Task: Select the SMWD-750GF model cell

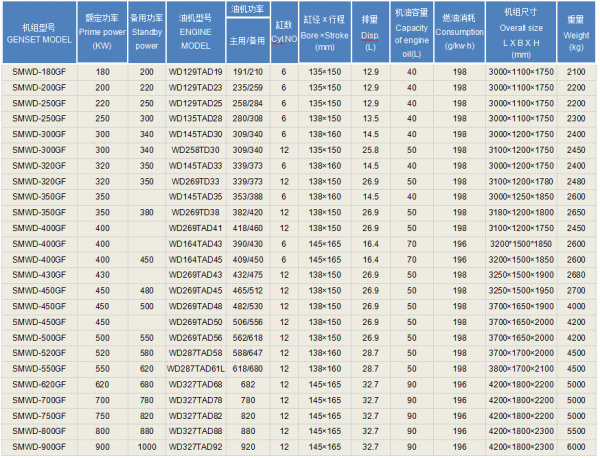Action: point(39,416)
